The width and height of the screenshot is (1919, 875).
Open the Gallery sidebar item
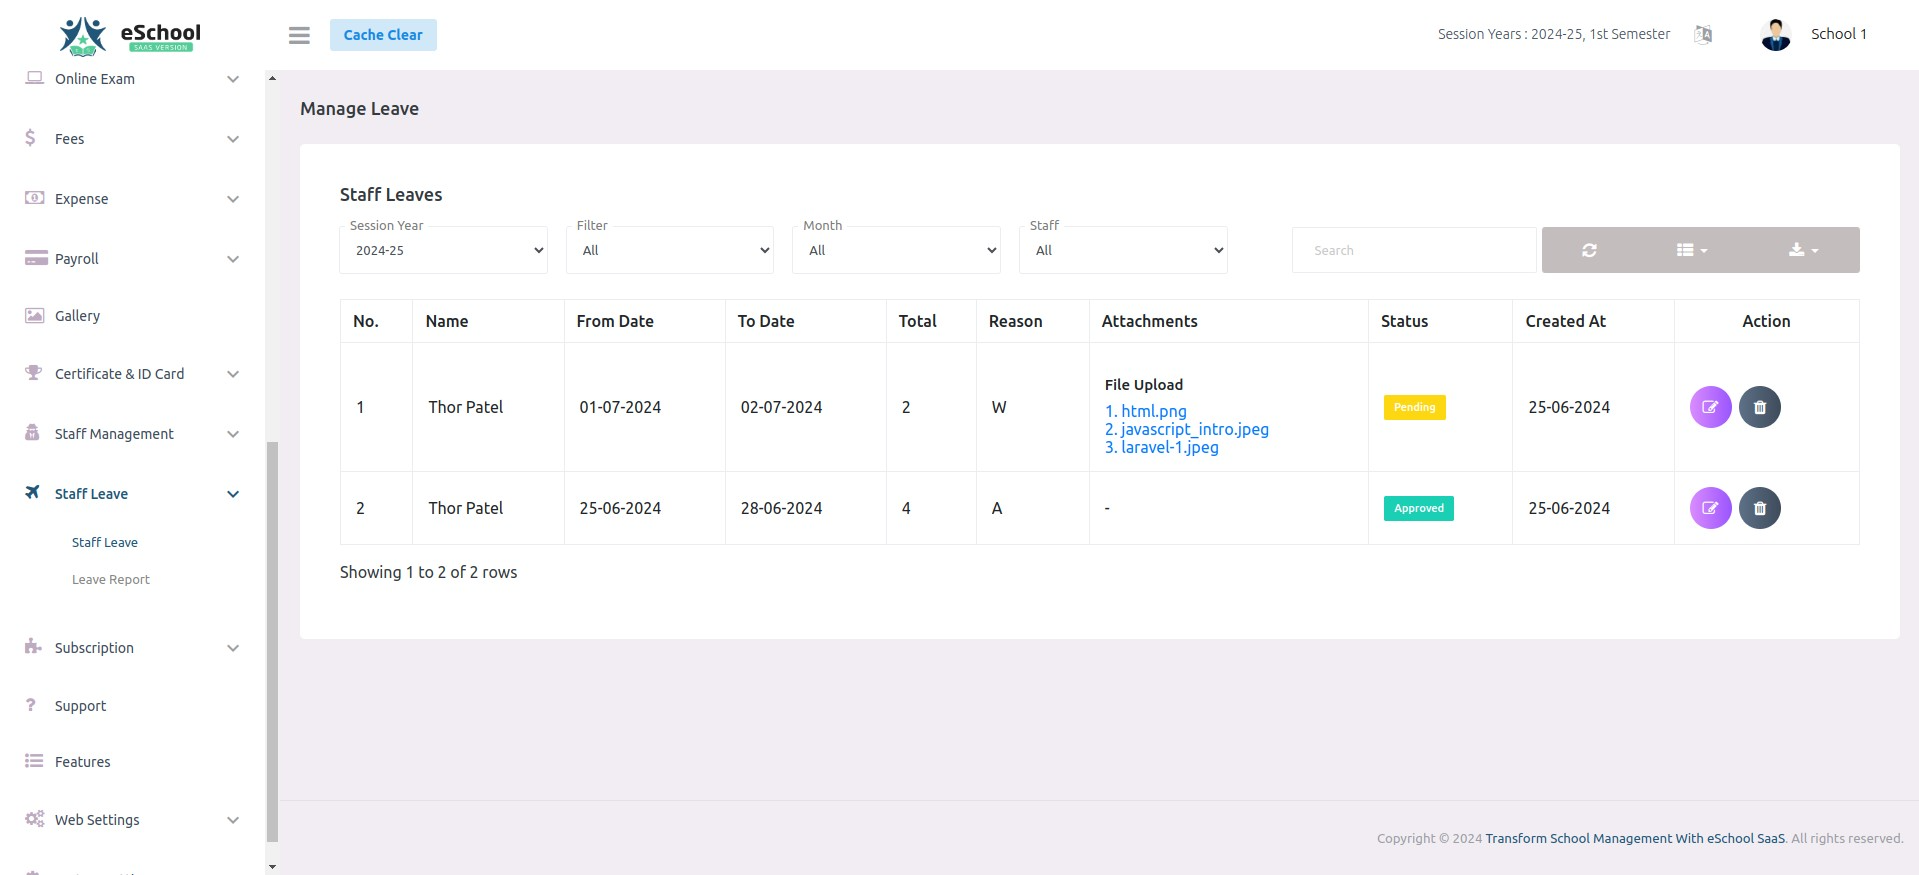pyautogui.click(x=77, y=316)
